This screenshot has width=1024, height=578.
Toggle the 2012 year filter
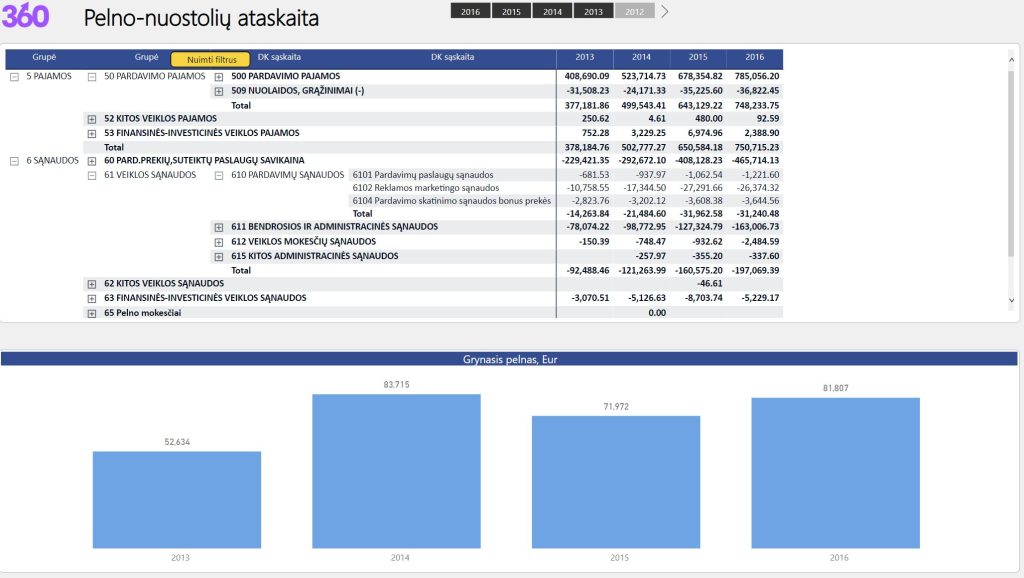coord(634,11)
